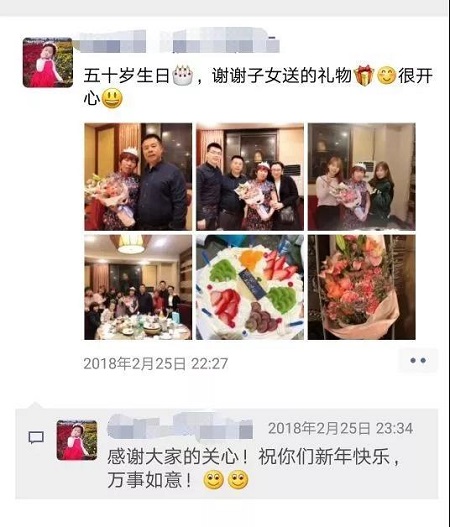
Task: Tap the gift box emoji in the post
Action: [364, 76]
